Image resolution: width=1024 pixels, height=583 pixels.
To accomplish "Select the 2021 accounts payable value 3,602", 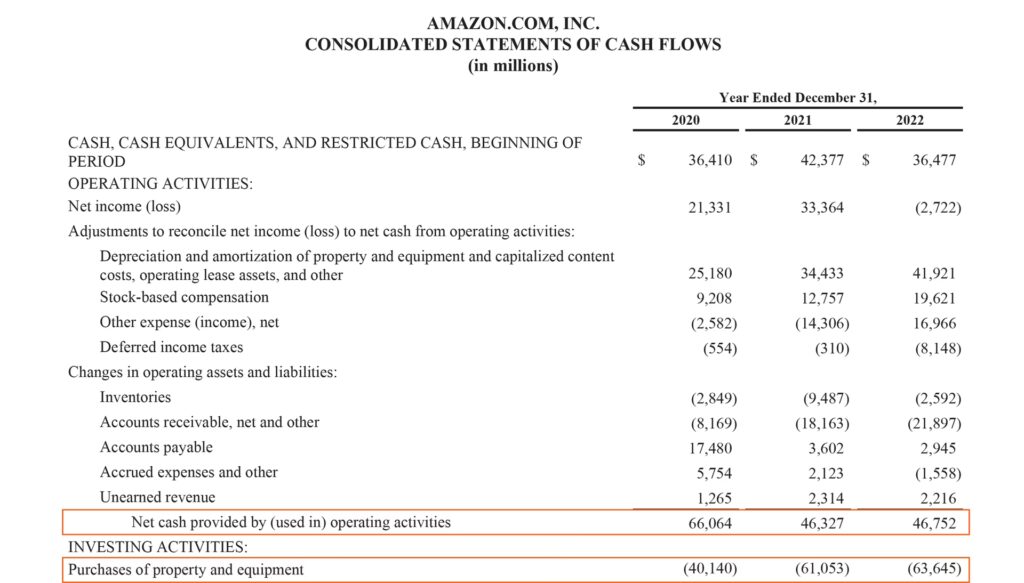I will pyautogui.click(x=828, y=447).
